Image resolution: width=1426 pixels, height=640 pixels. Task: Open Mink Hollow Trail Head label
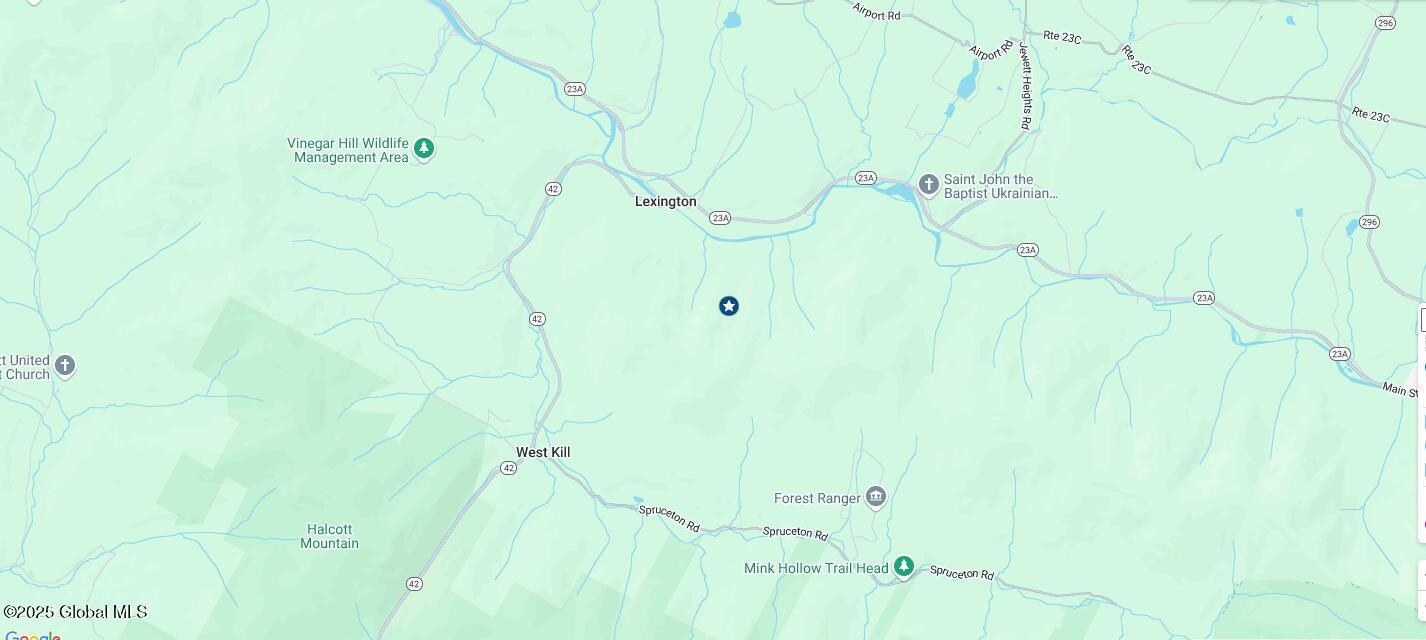point(816,568)
